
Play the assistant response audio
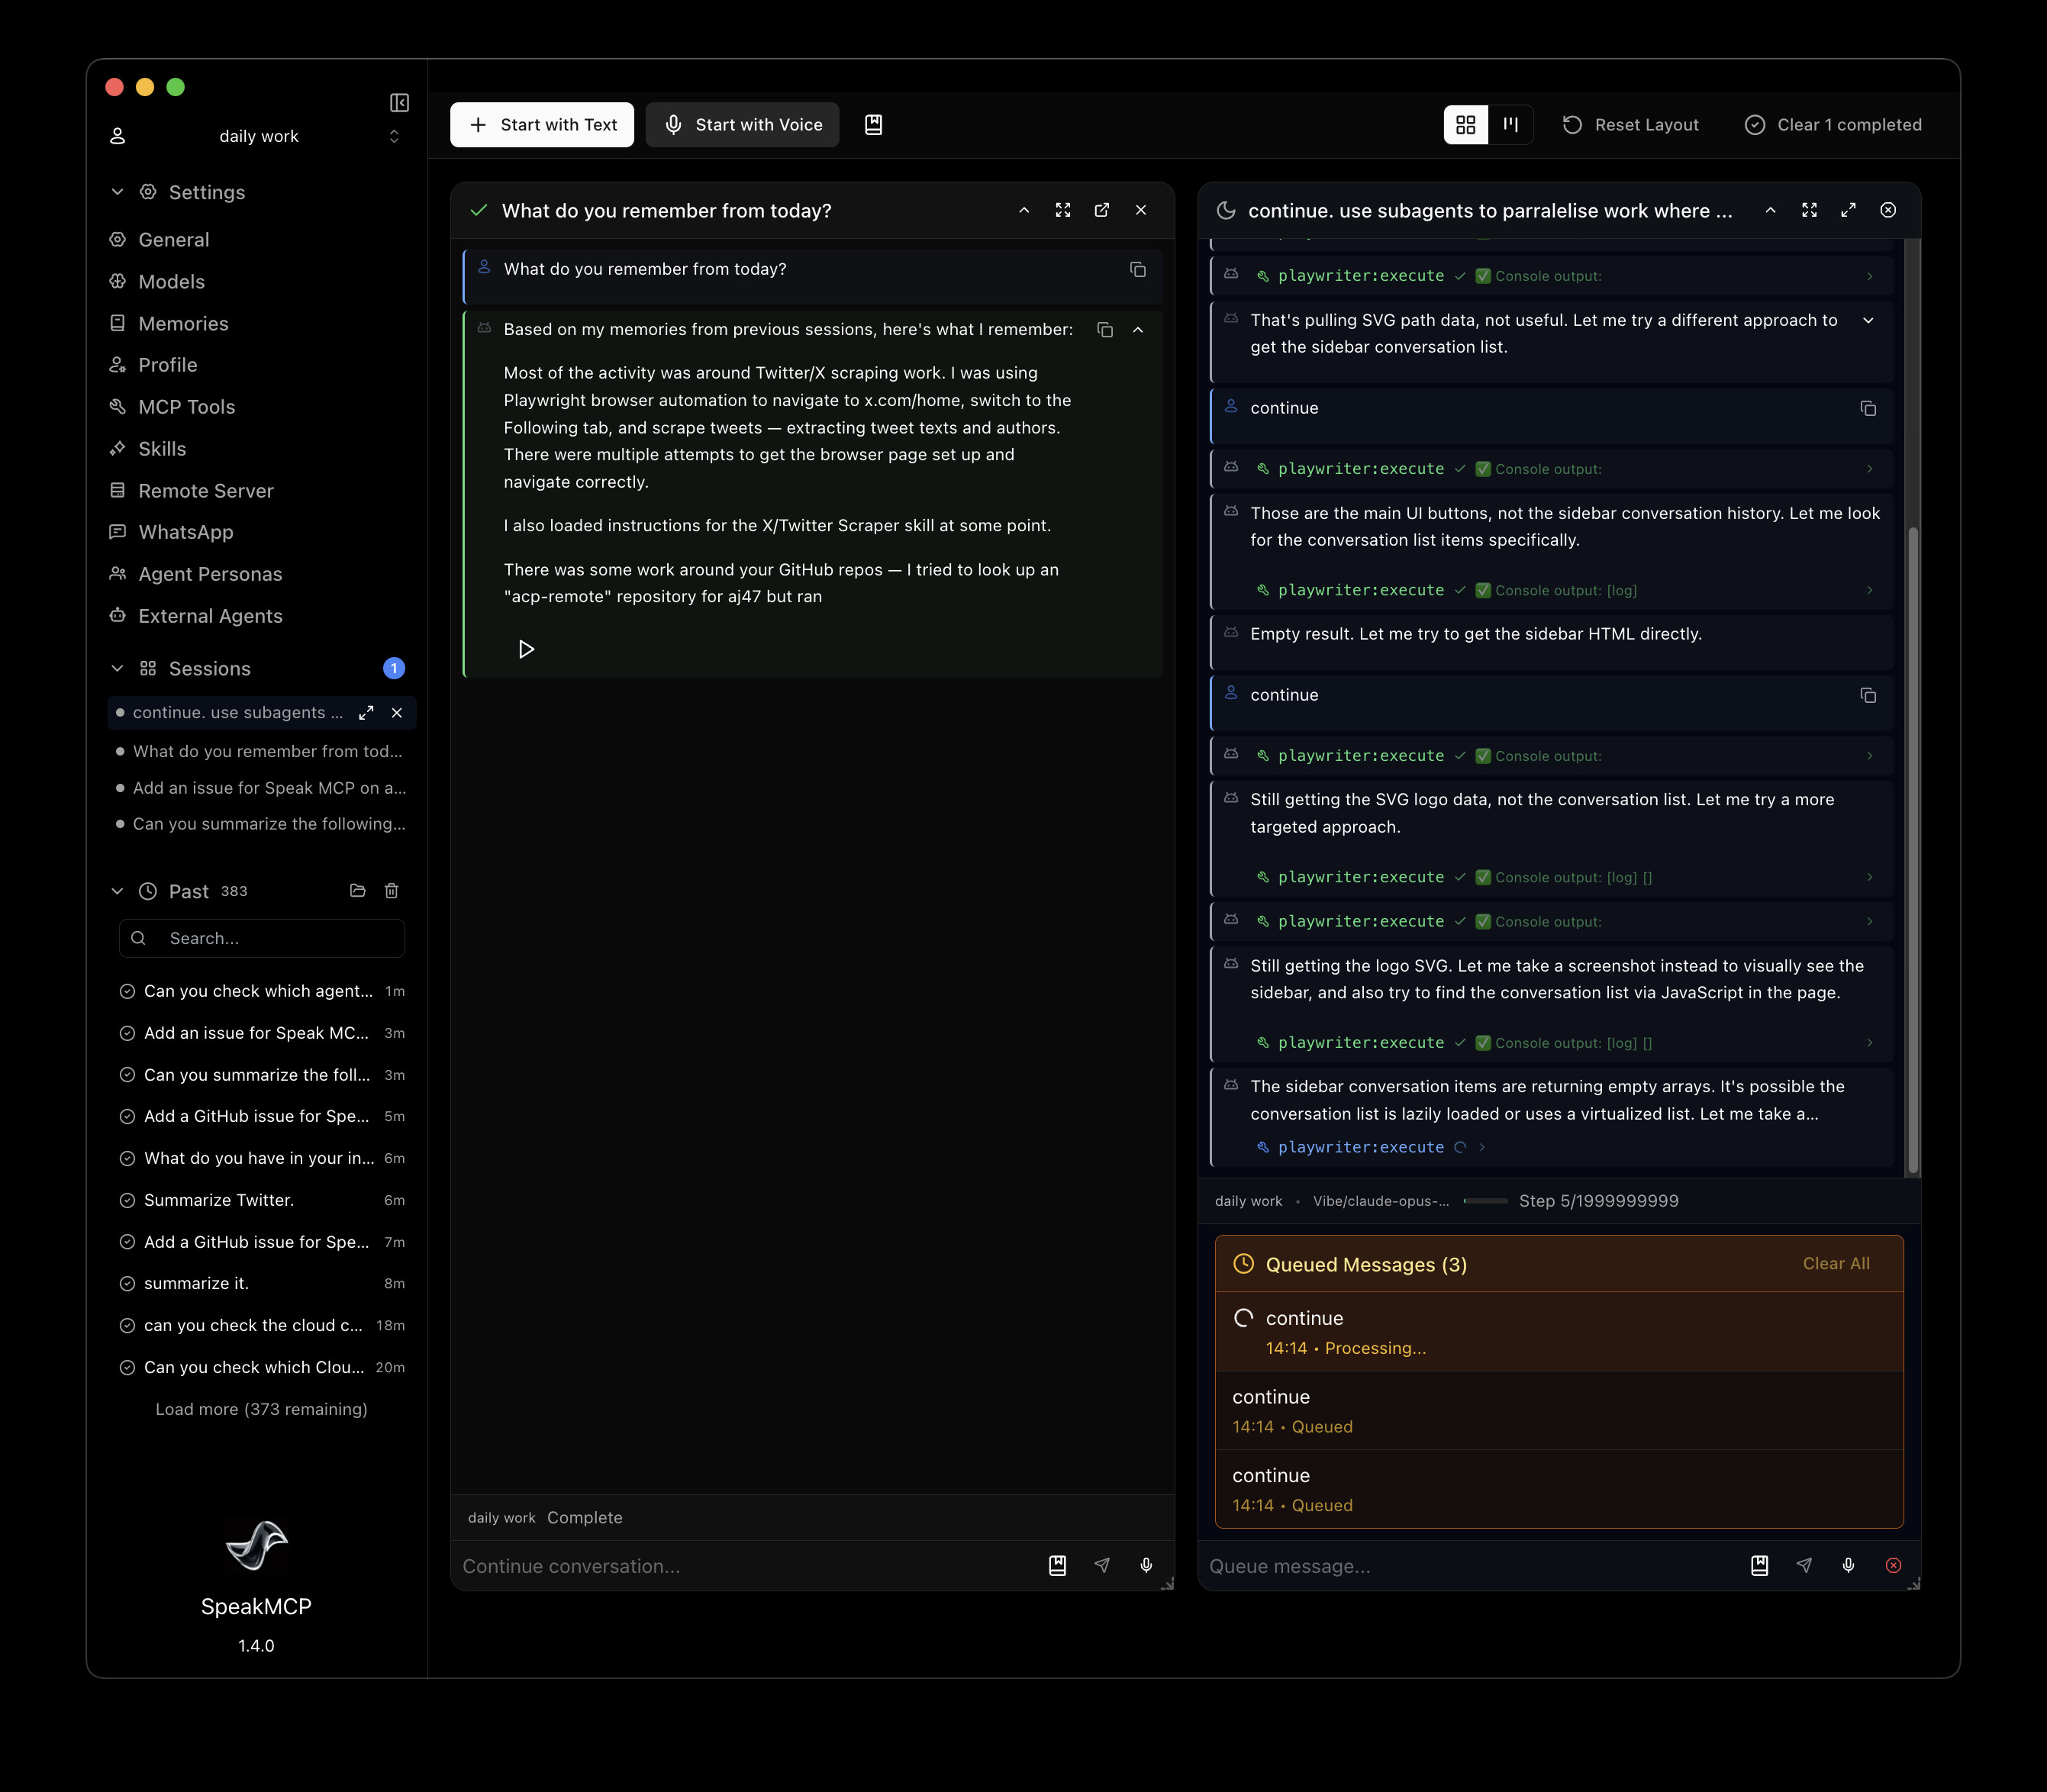click(x=526, y=650)
